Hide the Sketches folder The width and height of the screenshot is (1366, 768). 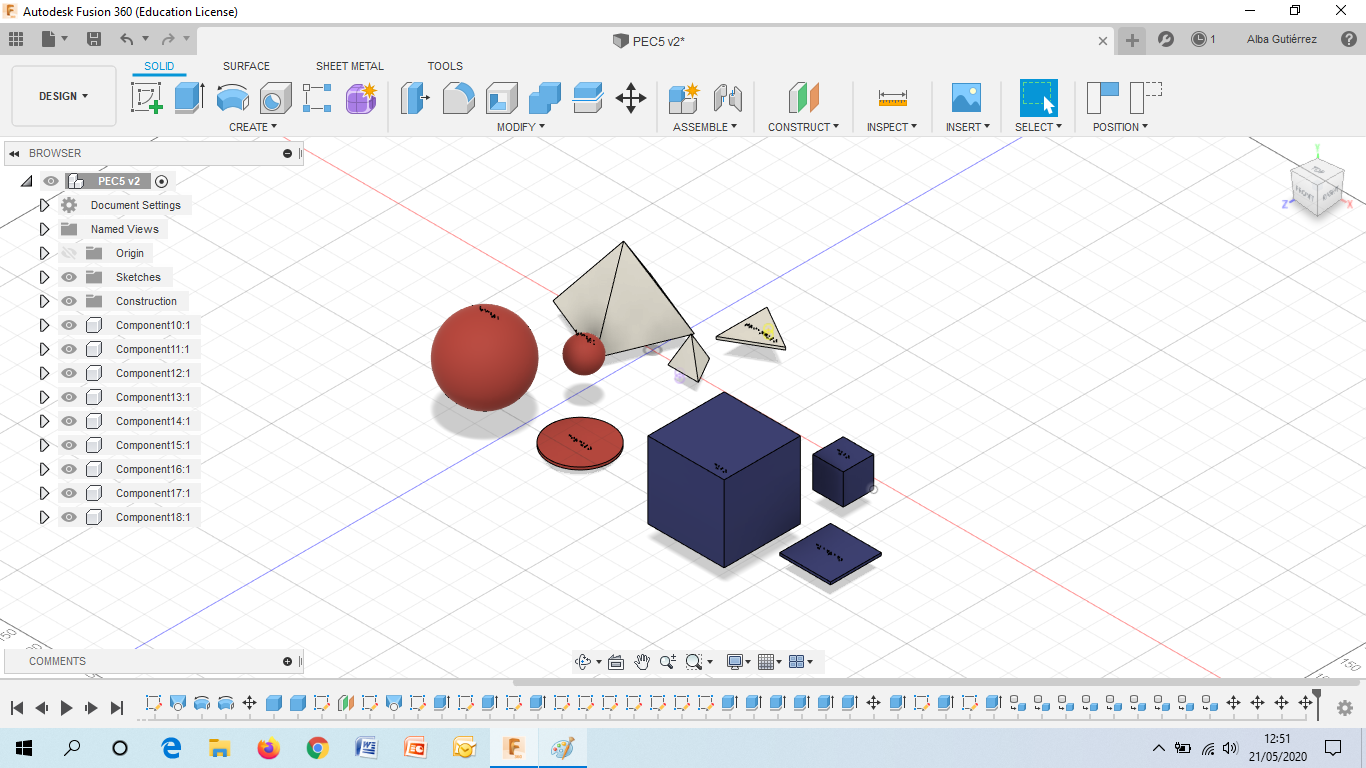[69, 277]
